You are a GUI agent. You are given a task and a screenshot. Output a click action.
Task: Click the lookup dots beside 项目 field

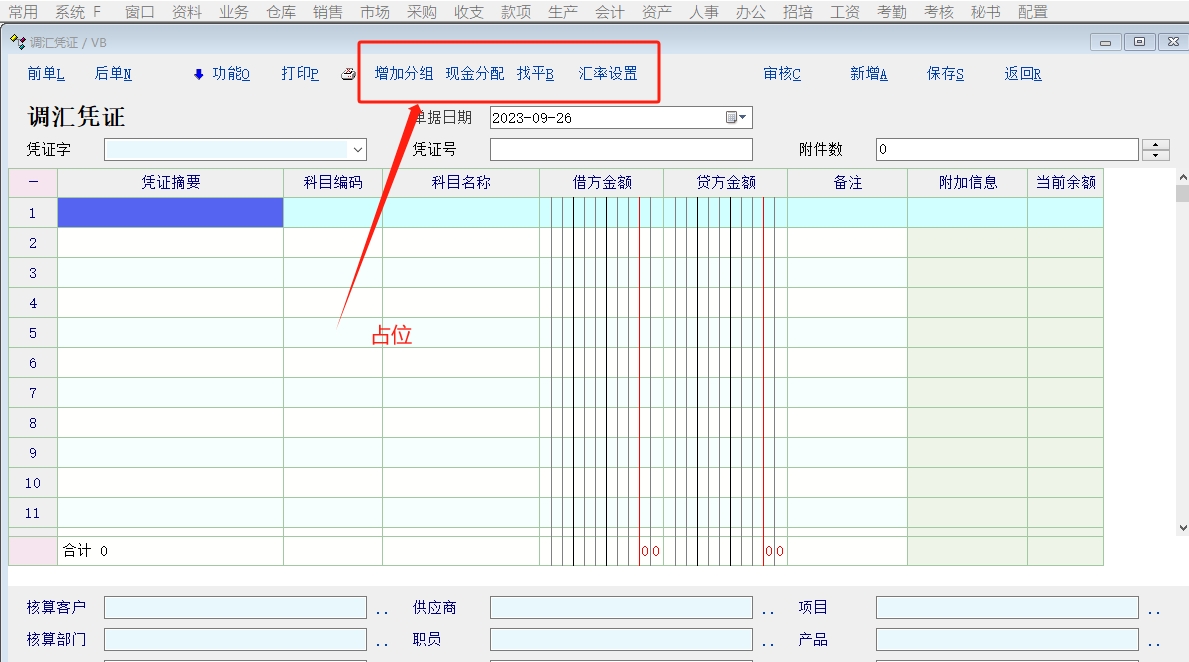coord(1154,609)
